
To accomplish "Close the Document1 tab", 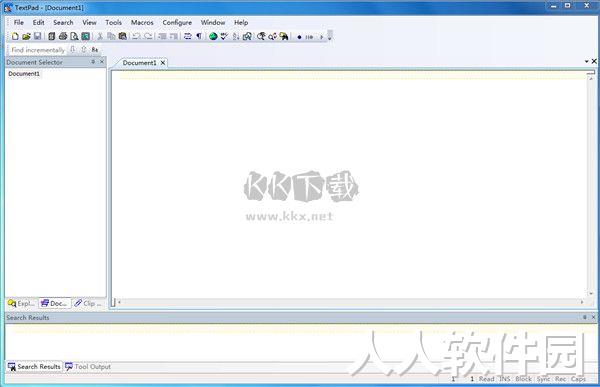I will coord(163,63).
